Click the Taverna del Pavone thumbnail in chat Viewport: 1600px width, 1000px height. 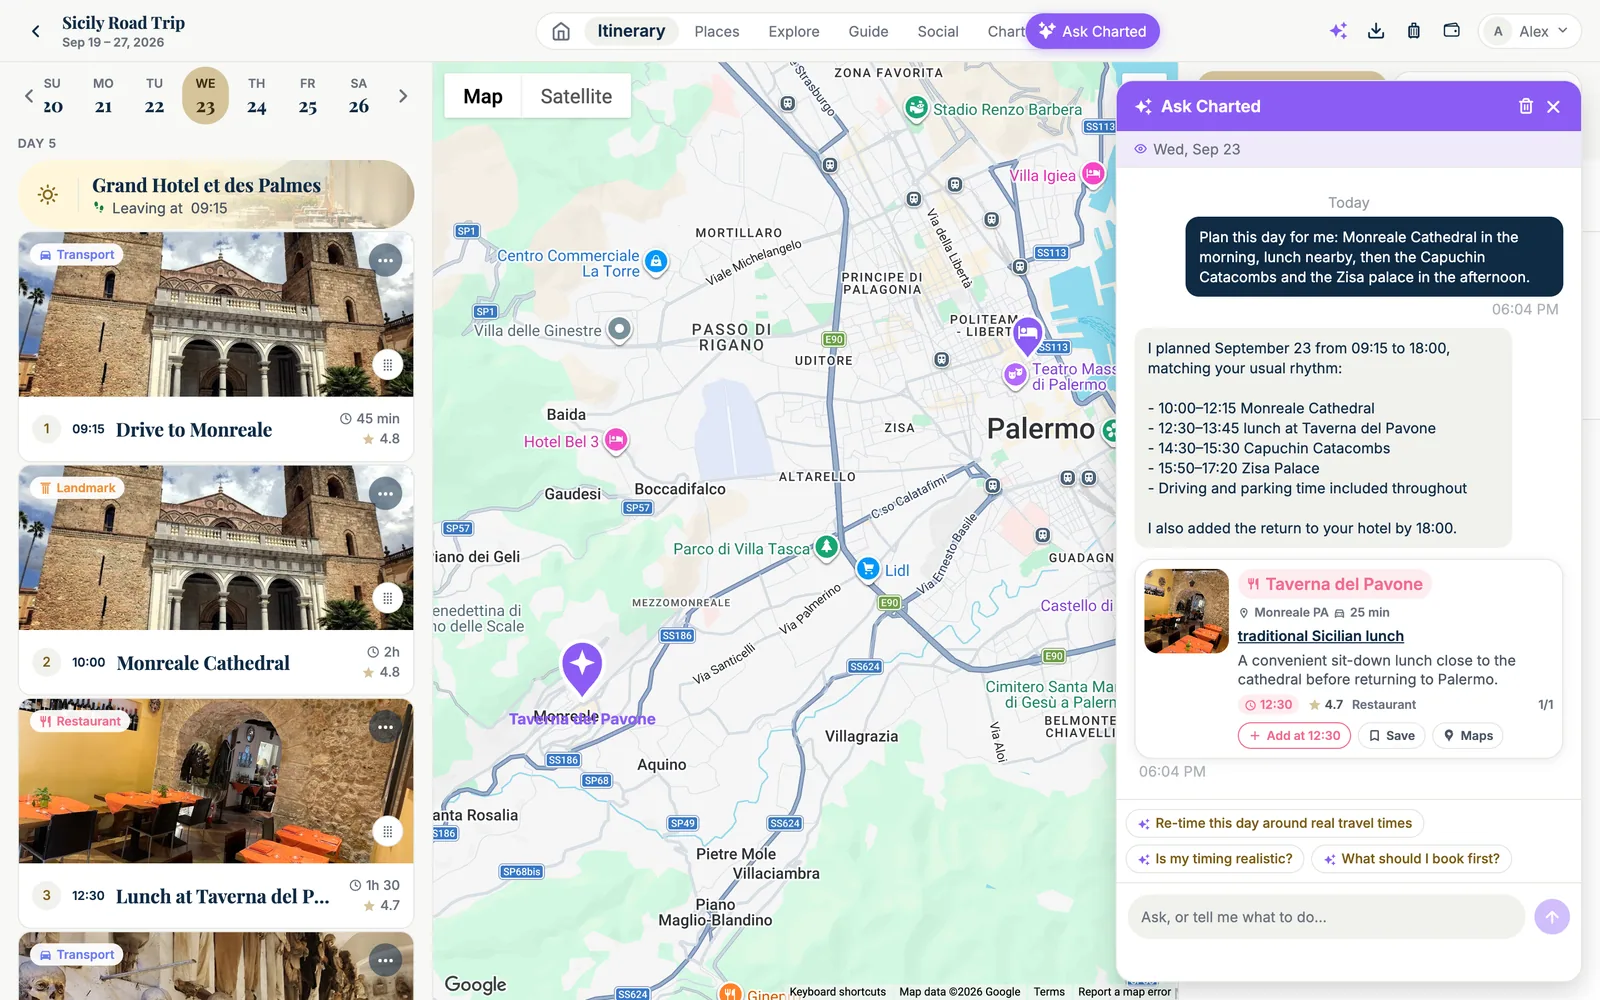click(1186, 611)
